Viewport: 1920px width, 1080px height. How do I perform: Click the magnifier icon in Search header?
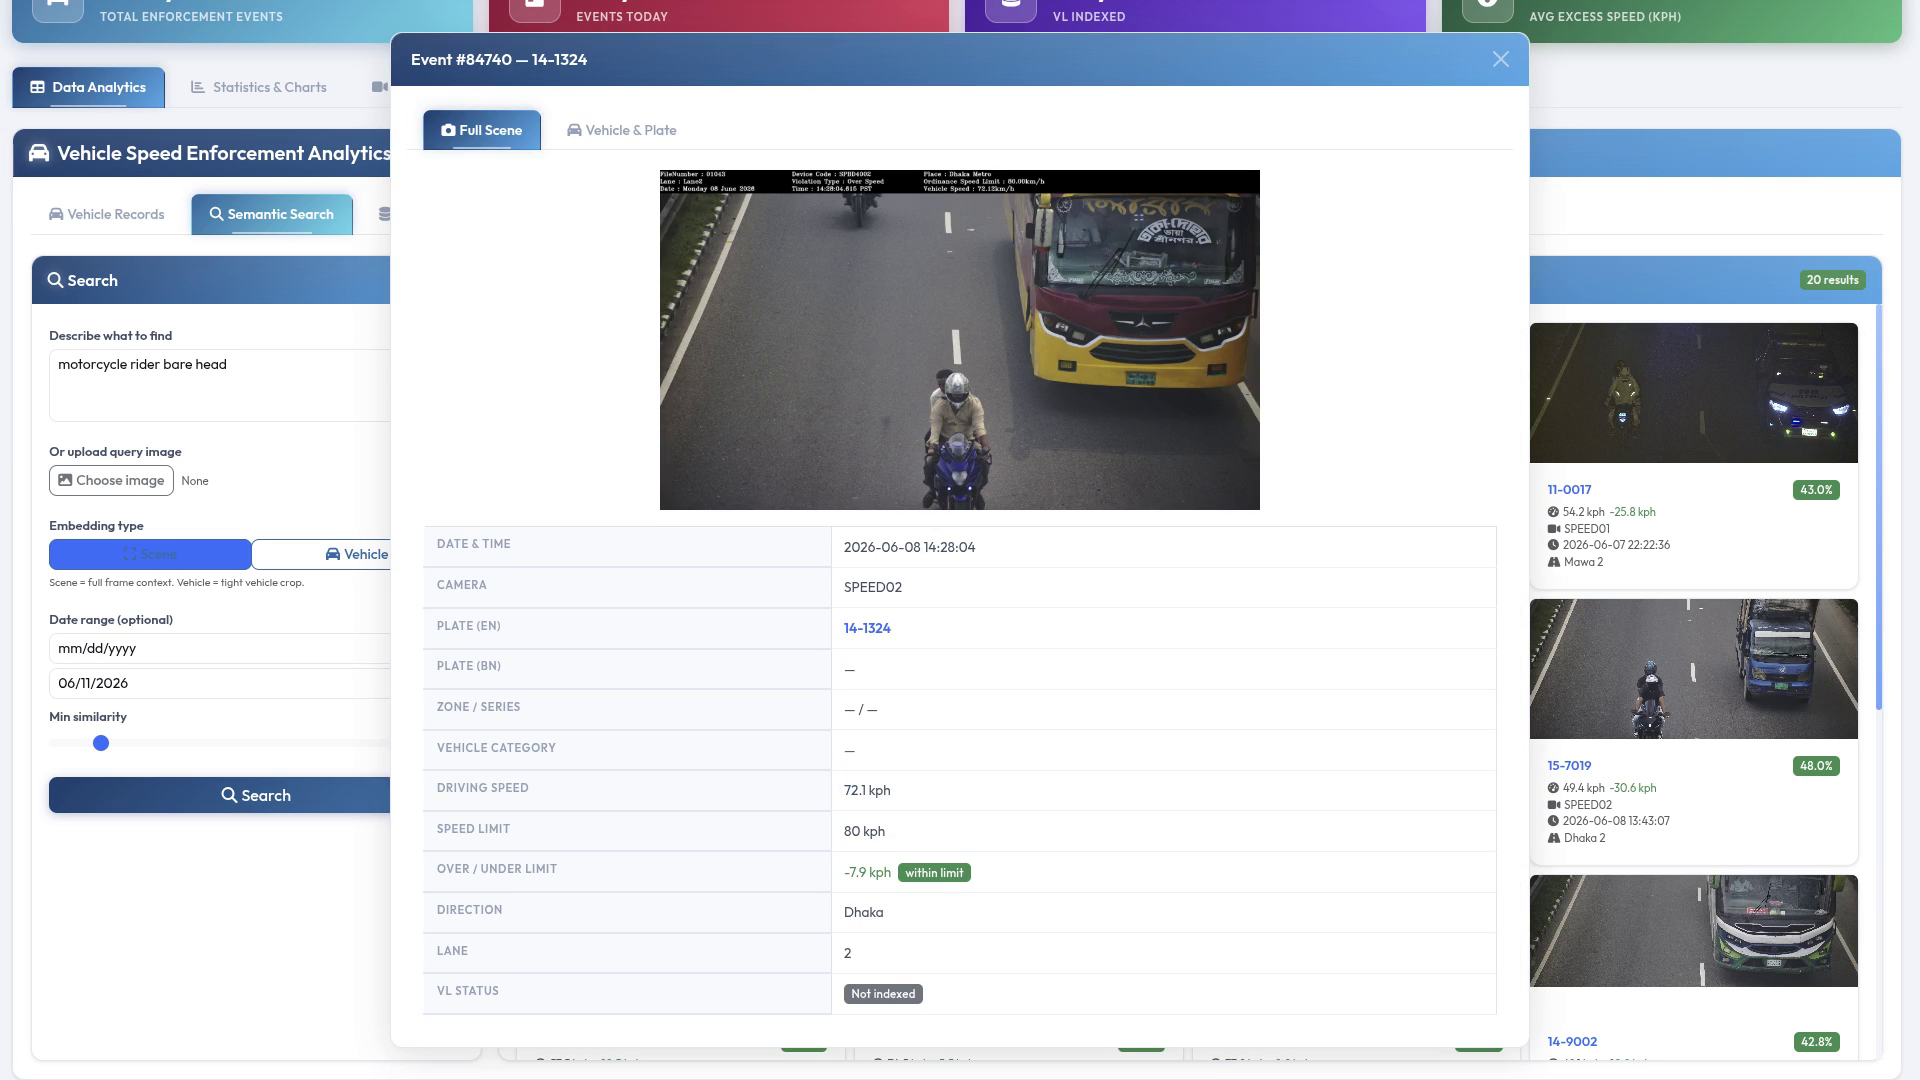pos(56,281)
